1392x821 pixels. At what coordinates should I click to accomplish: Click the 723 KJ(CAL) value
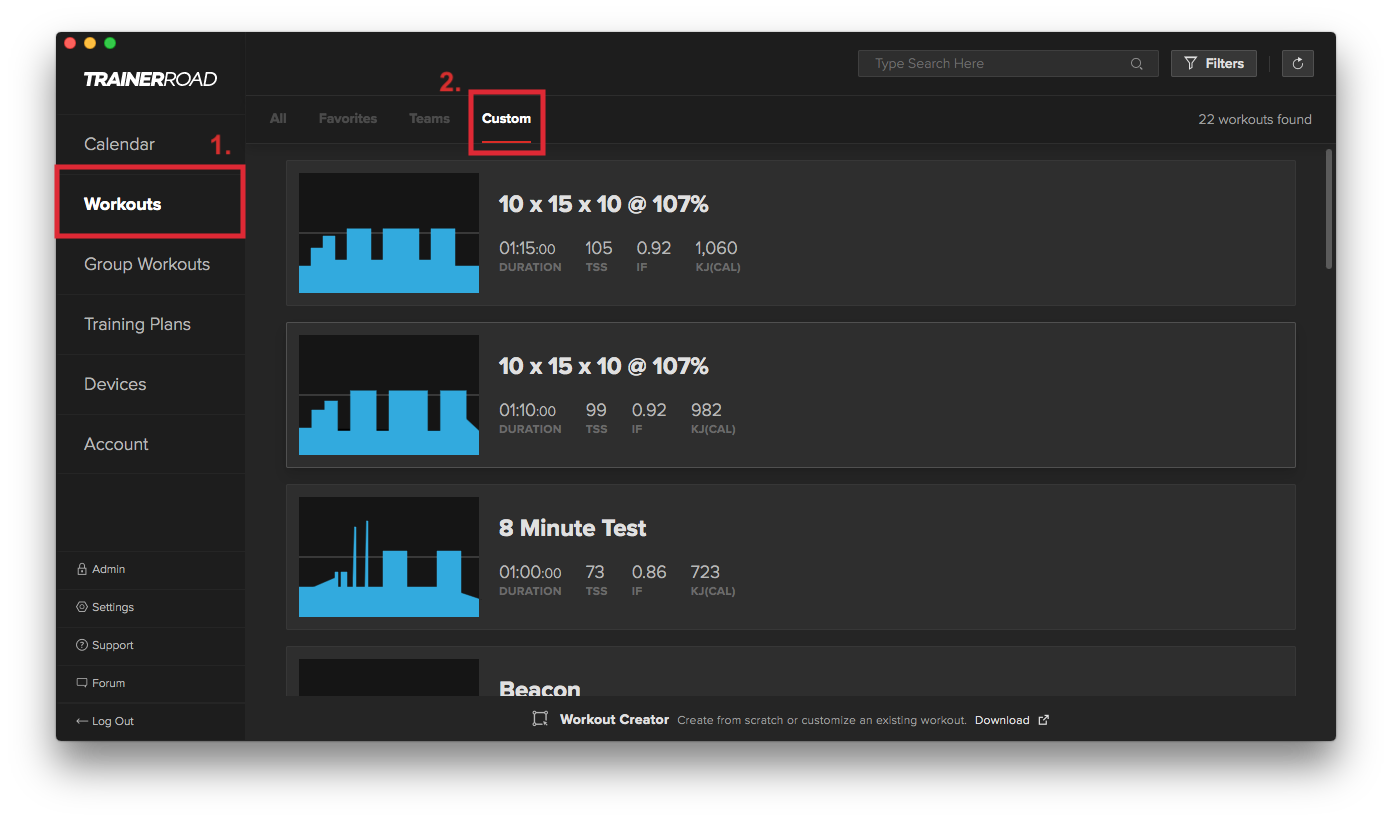click(705, 572)
